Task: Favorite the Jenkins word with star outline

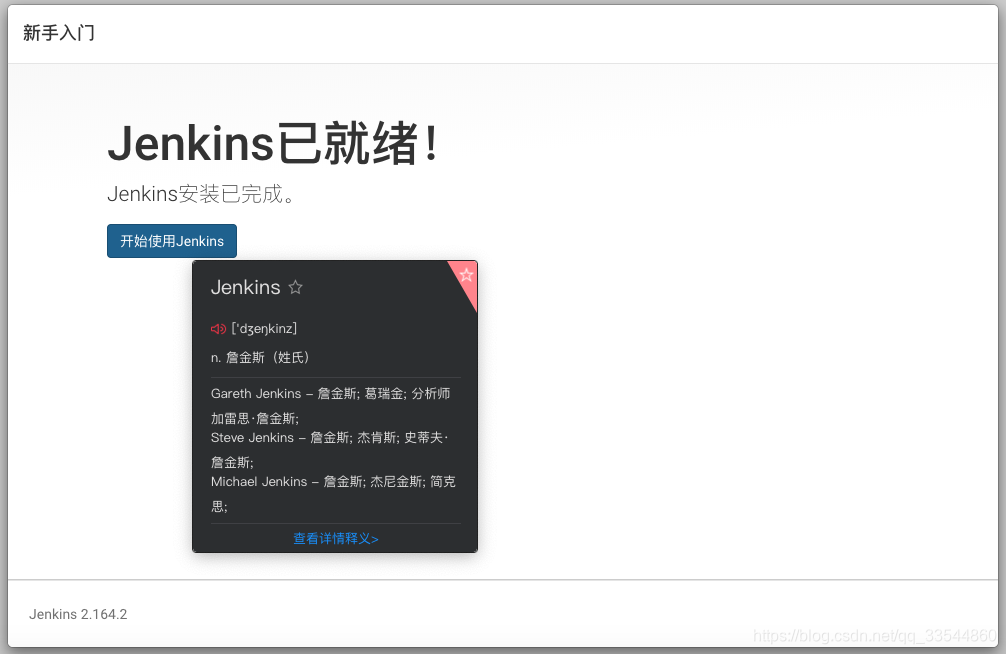Action: tap(295, 288)
